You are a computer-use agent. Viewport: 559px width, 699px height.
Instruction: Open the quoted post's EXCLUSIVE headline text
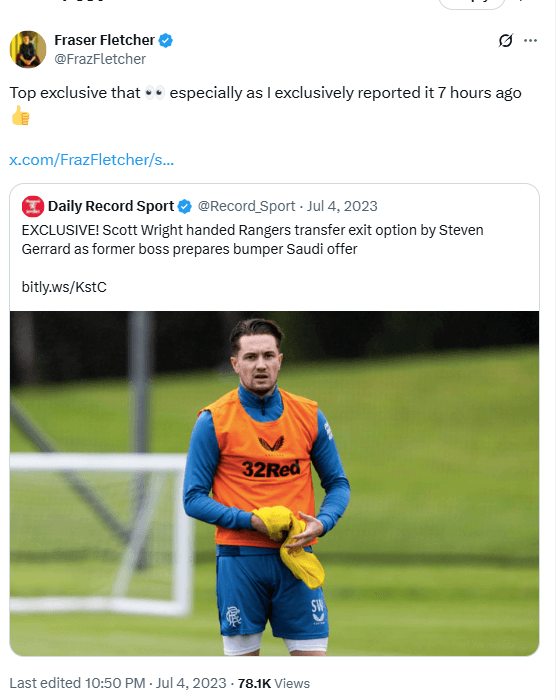click(253, 239)
